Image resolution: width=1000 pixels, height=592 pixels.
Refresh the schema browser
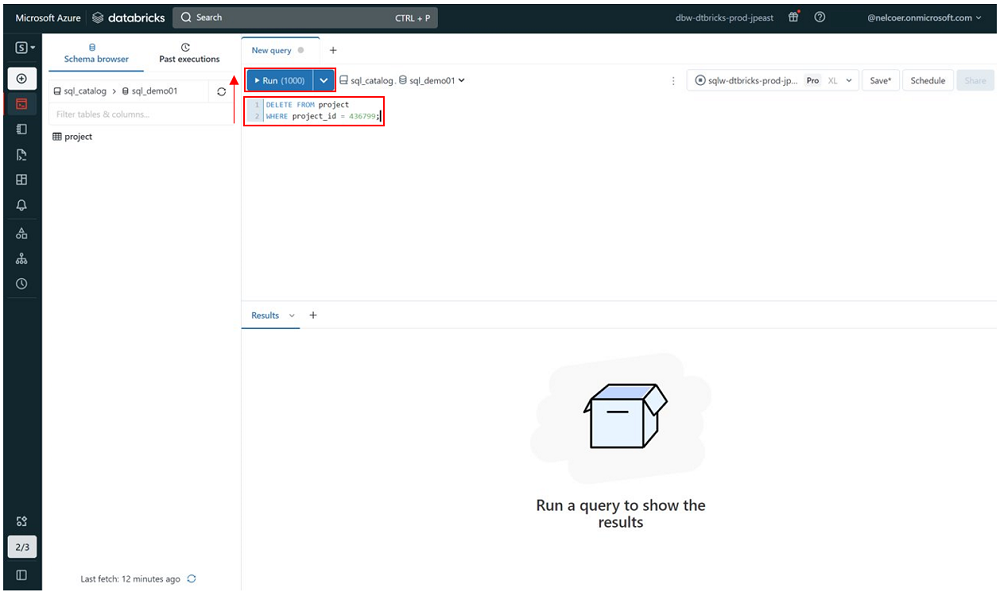(221, 92)
